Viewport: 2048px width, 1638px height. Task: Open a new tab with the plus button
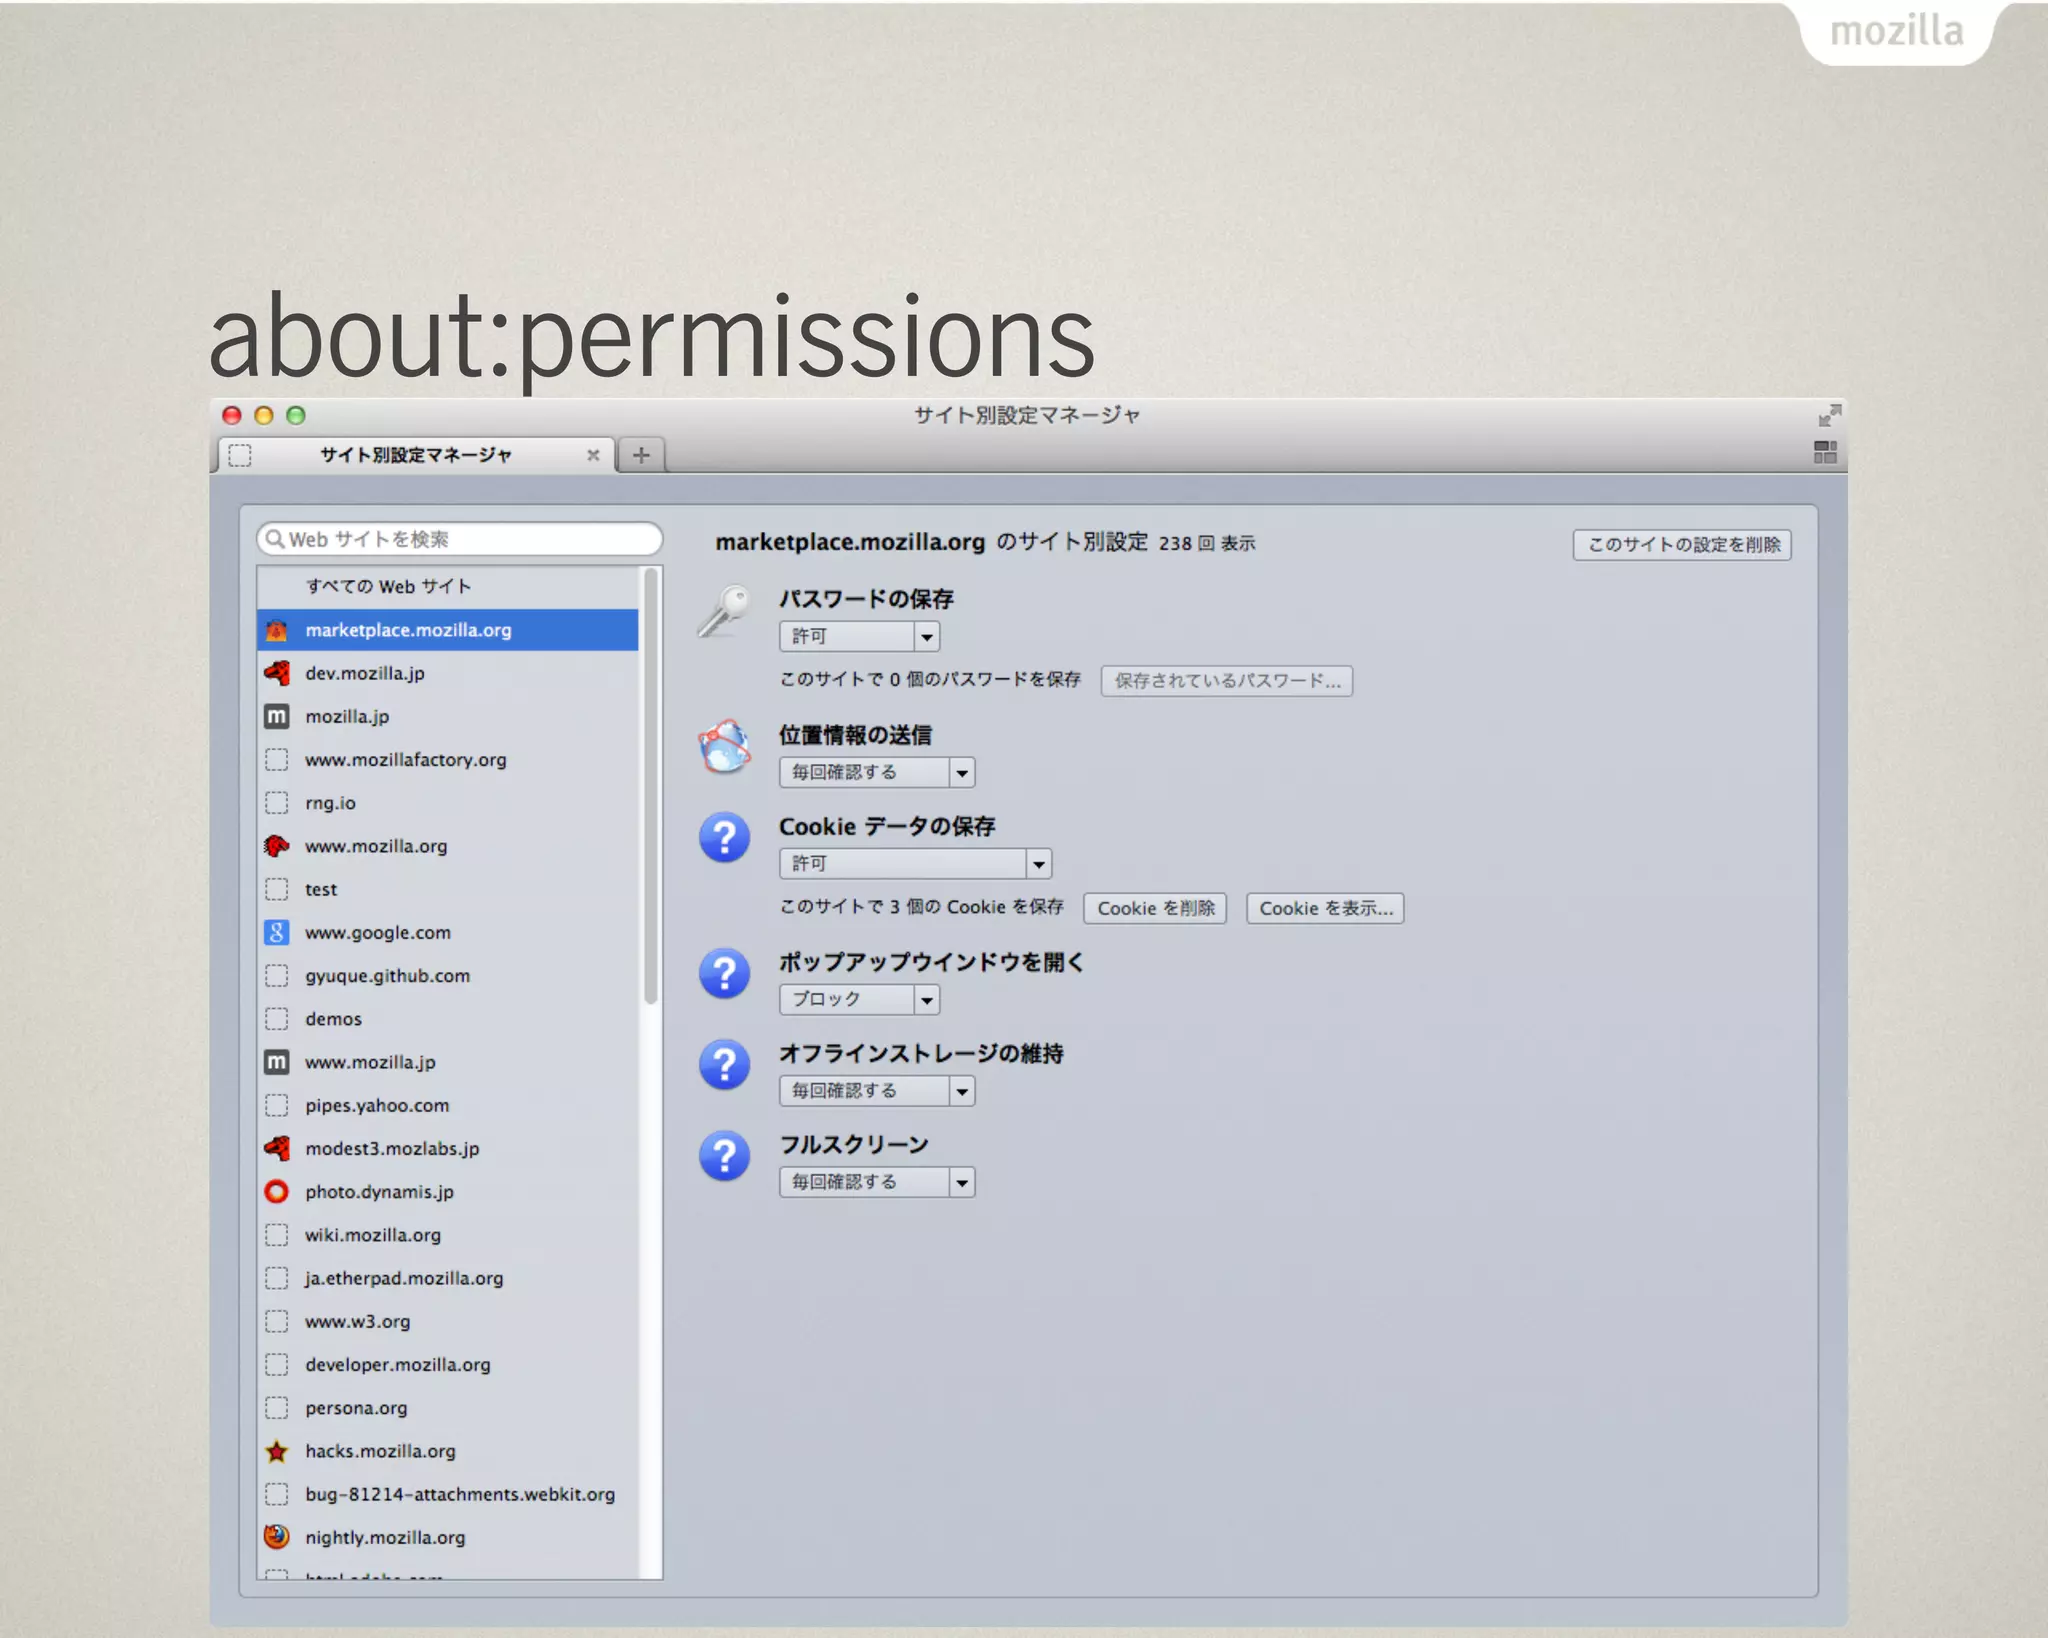pos(641,455)
